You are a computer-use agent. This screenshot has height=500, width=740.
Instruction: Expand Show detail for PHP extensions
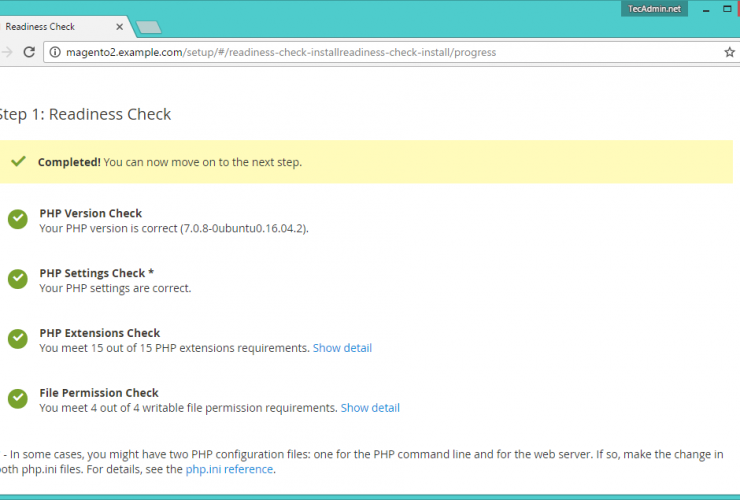342,348
